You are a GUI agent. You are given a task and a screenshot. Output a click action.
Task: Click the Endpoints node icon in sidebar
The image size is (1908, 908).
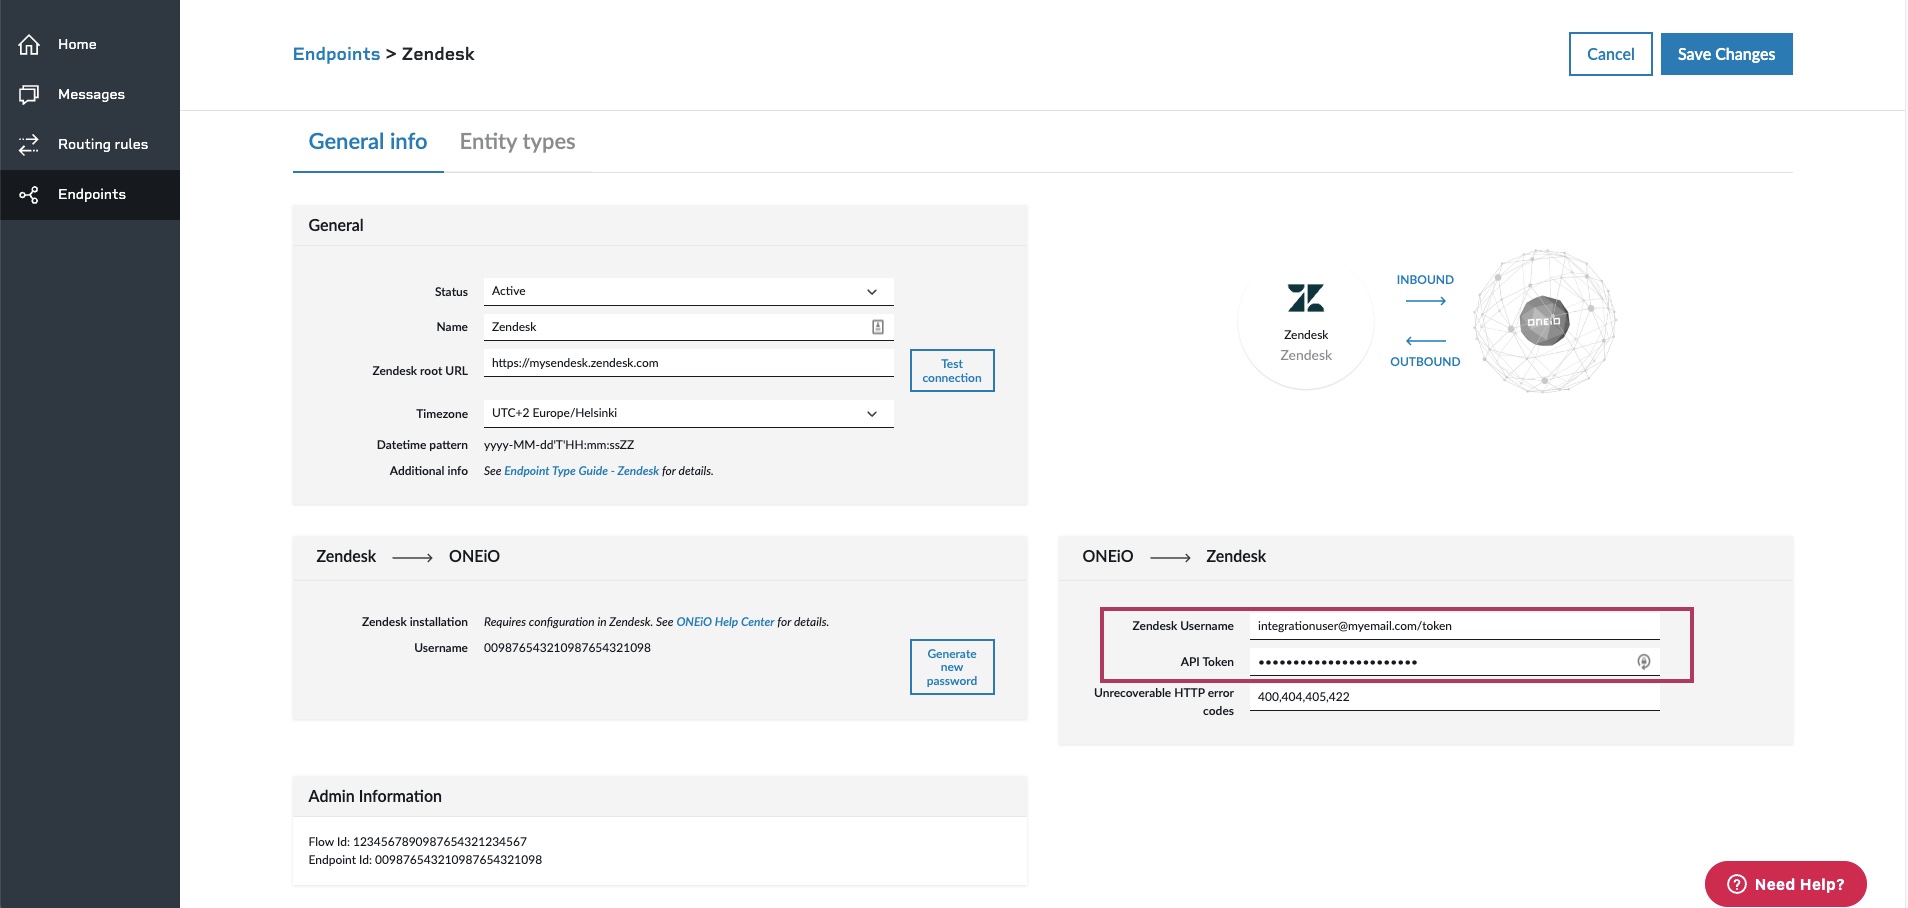pos(29,194)
